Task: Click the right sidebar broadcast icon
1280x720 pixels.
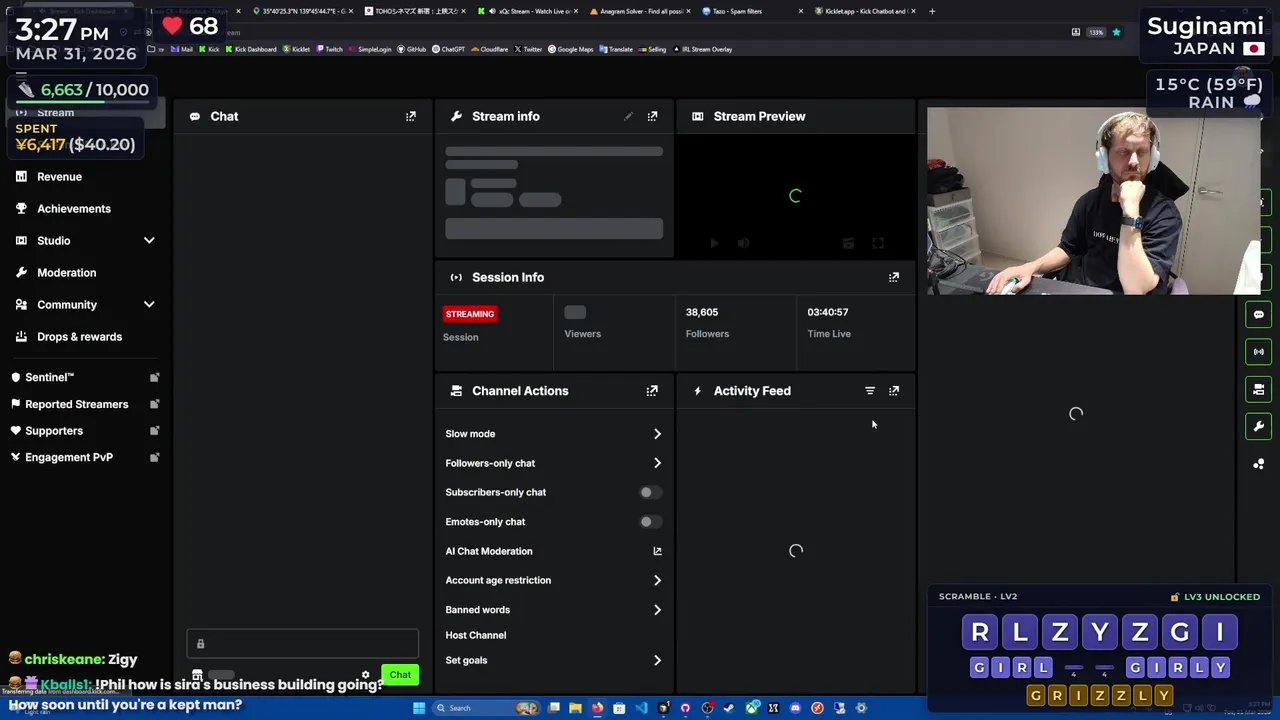Action: tap(1259, 352)
